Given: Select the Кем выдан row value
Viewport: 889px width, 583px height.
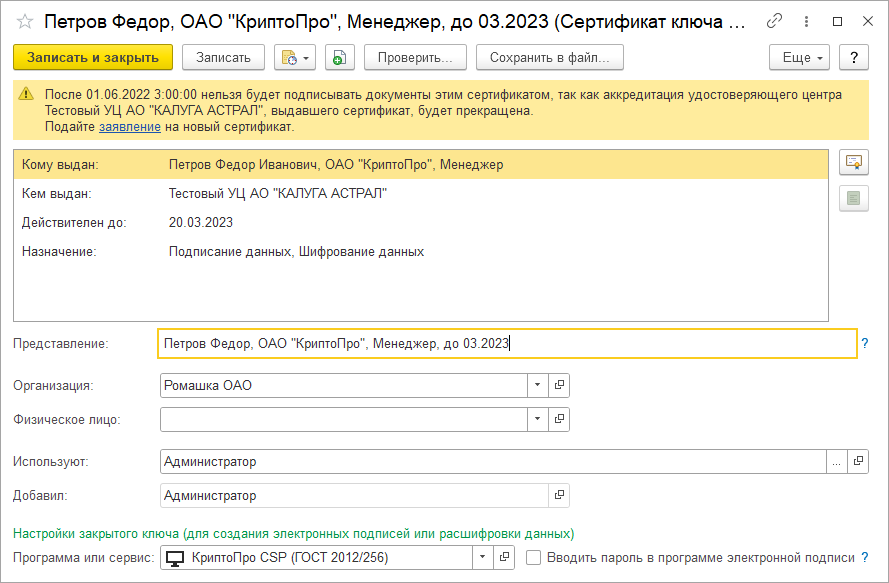Looking at the screenshot, I should click(278, 193).
